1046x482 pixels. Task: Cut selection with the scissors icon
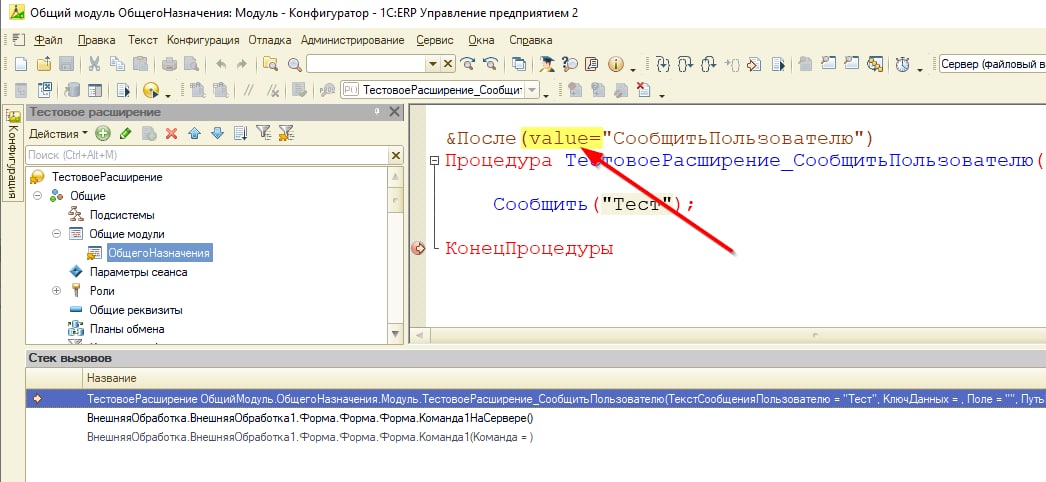pyautogui.click(x=94, y=64)
